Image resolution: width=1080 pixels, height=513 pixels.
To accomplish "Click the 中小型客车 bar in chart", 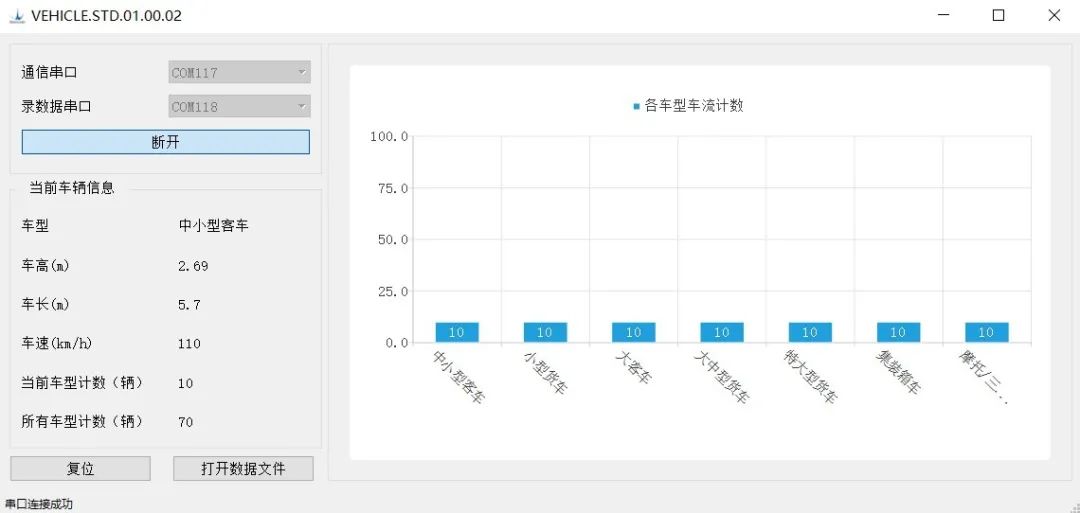I will tap(457, 333).
